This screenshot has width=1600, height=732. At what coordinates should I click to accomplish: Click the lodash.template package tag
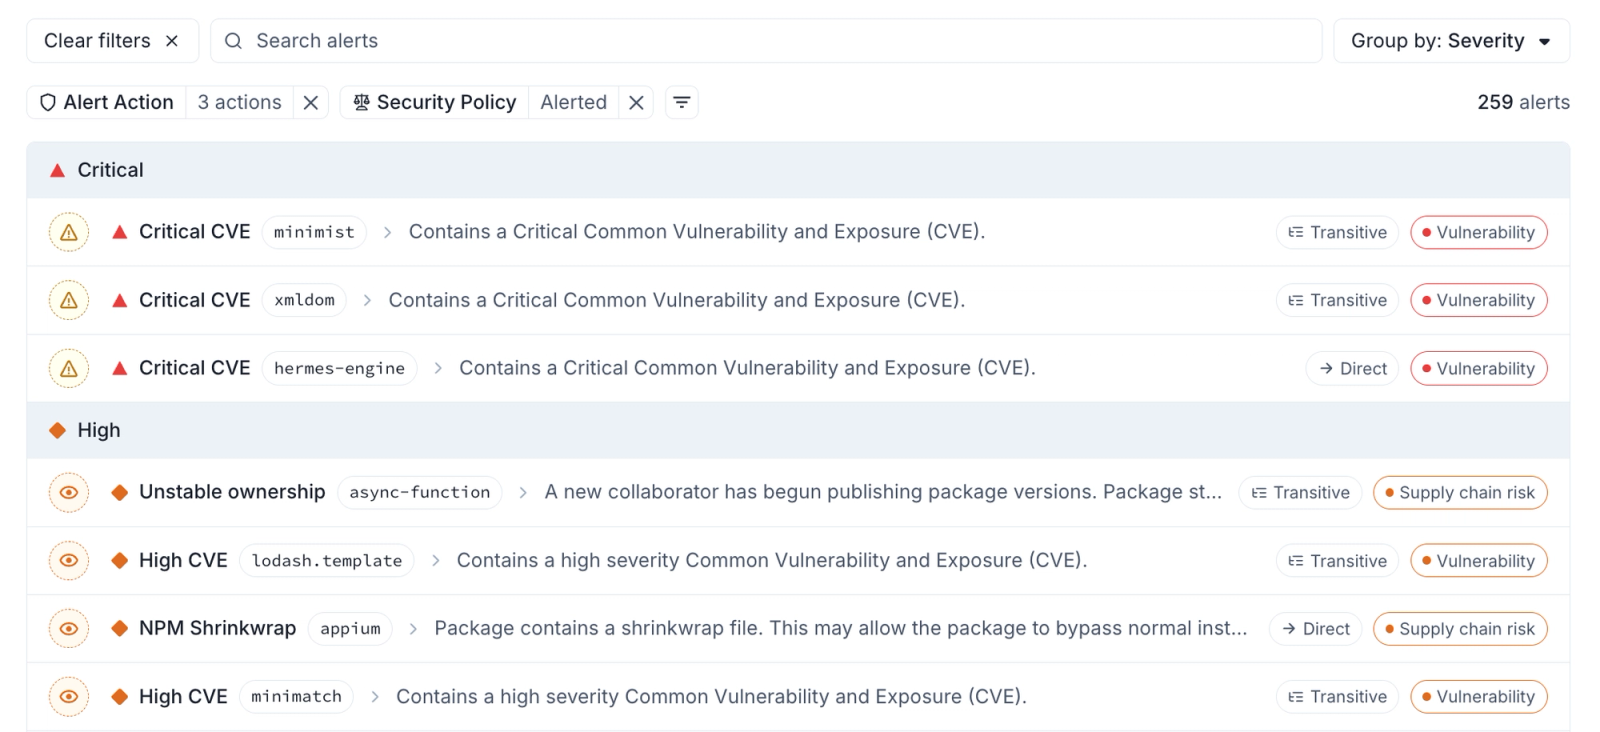point(327,560)
